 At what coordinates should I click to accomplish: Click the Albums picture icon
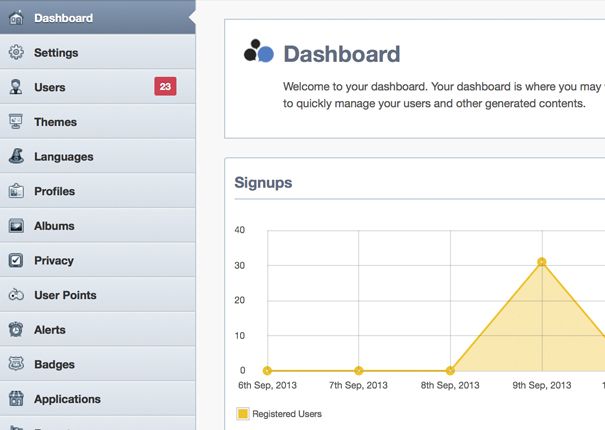(x=16, y=226)
